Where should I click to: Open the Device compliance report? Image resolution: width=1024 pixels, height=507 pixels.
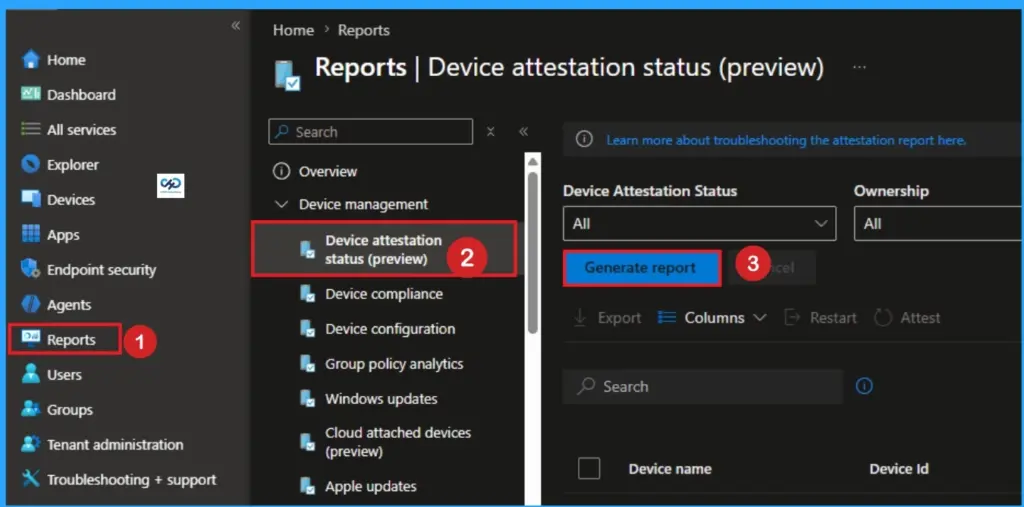point(384,294)
